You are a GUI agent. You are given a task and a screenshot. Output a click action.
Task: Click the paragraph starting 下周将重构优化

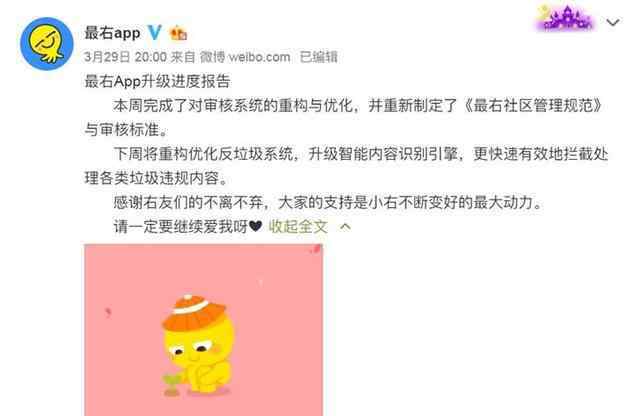coord(346,166)
